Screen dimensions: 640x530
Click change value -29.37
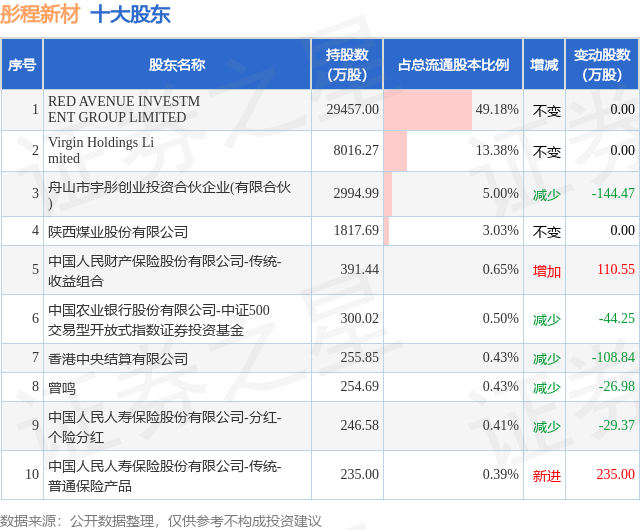click(x=617, y=425)
